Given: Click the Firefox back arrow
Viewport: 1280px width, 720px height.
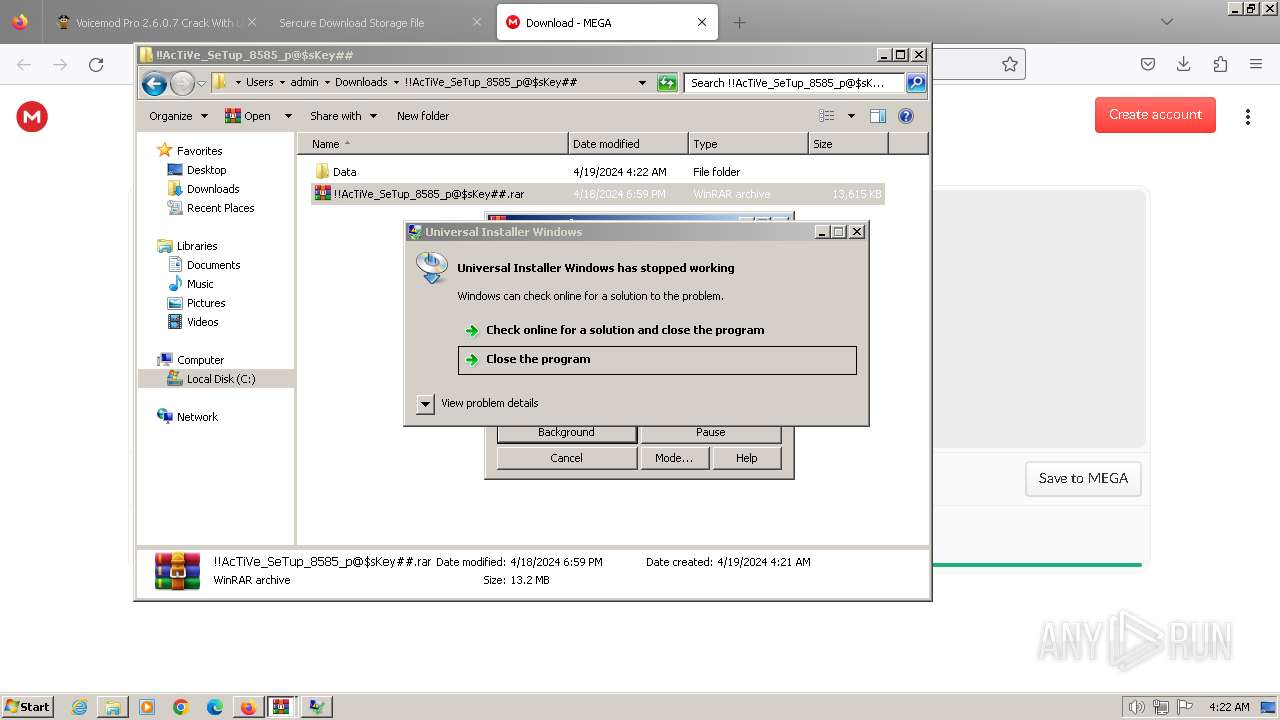Looking at the screenshot, I should pos(24,65).
